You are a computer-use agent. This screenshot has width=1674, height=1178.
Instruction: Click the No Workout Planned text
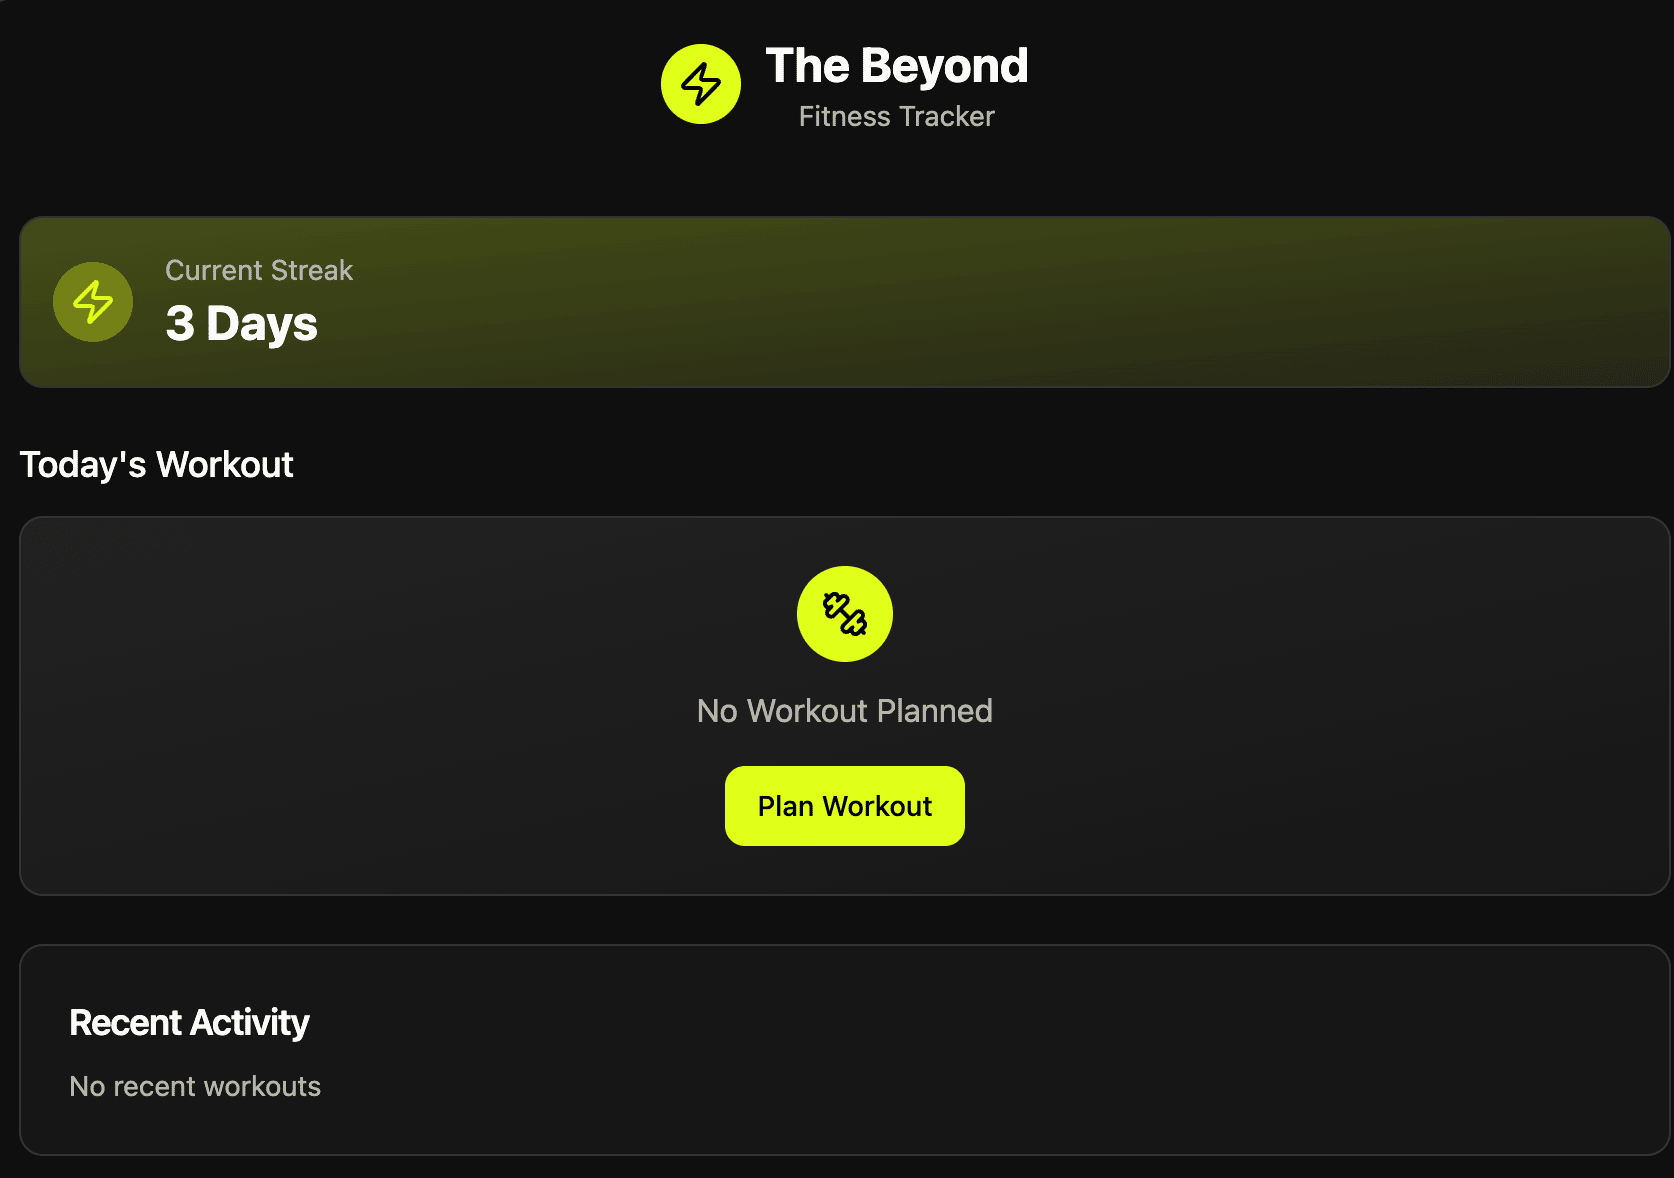click(x=845, y=711)
